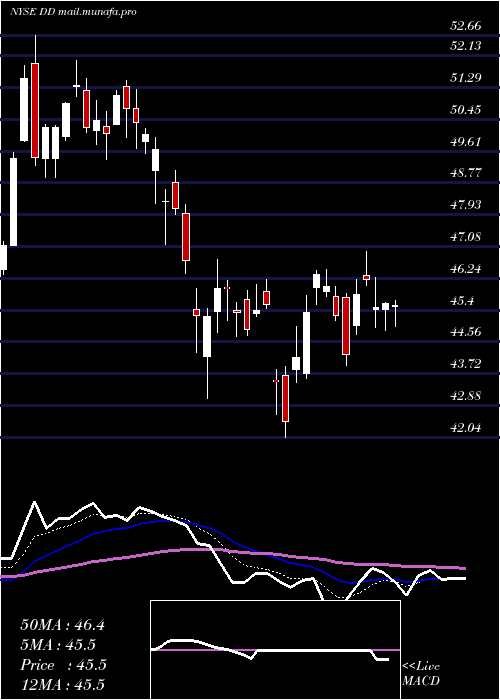Click the 42.04 price label
500x700 pixels.
click(466, 428)
